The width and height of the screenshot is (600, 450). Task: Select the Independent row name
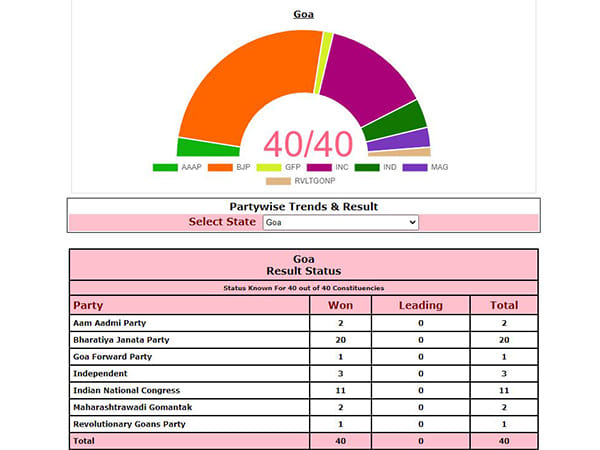click(100, 373)
